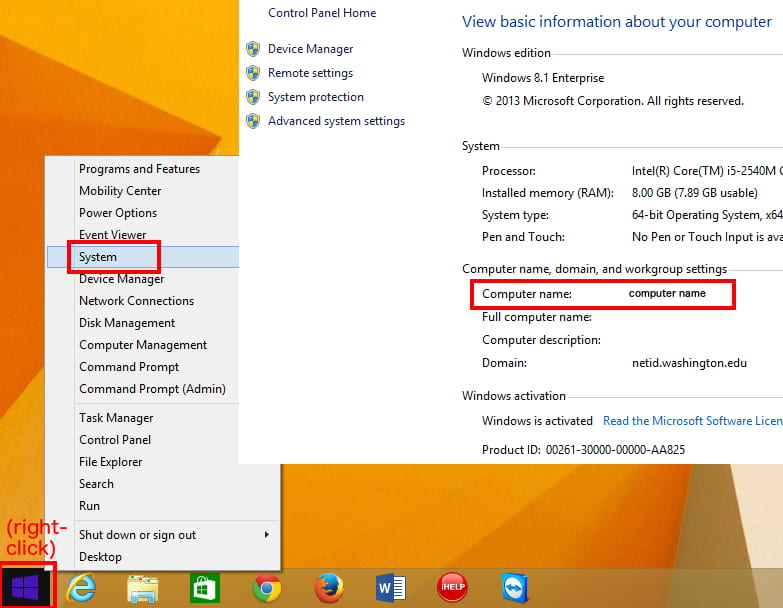Click the 'Full computer name:' label

[x=537, y=317]
